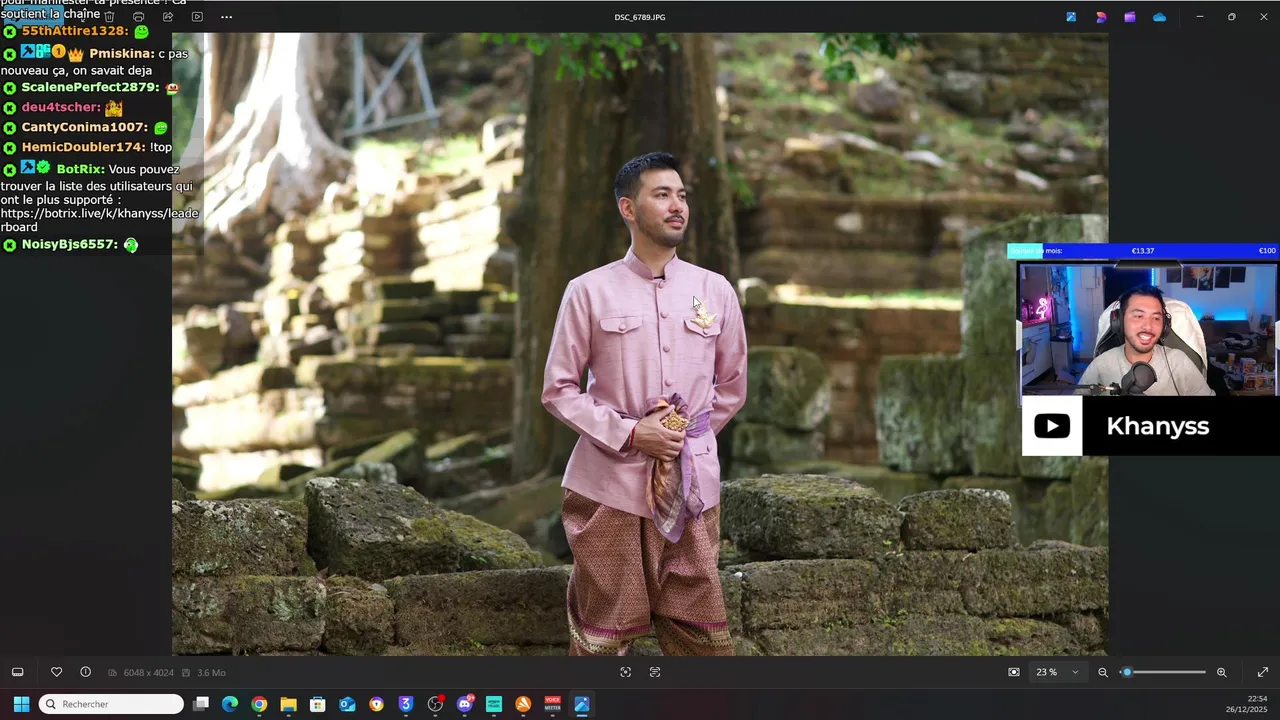This screenshot has width=1280, height=720.
Task: Click the Rechercher taskbar search box
Action: [x=111, y=704]
